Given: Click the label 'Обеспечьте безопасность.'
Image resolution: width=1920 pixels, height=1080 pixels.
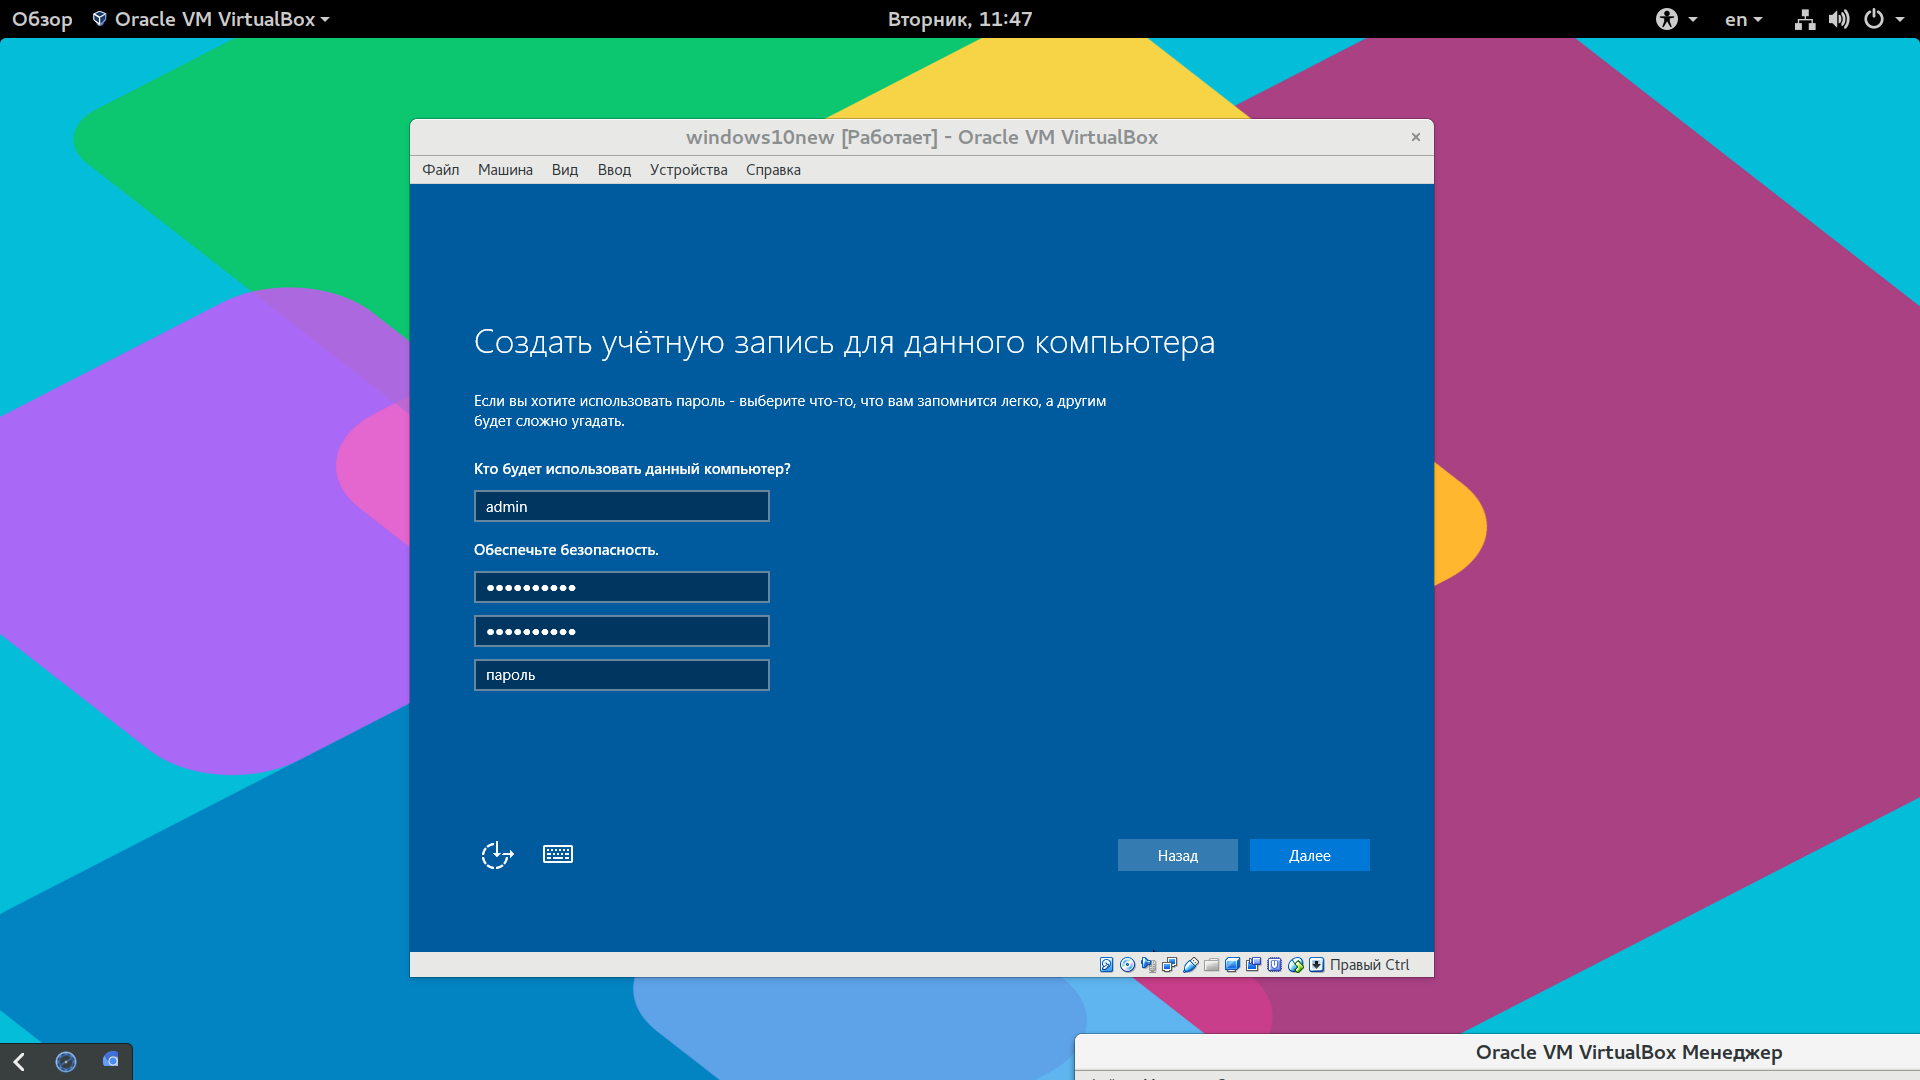Looking at the screenshot, I should 566,550.
